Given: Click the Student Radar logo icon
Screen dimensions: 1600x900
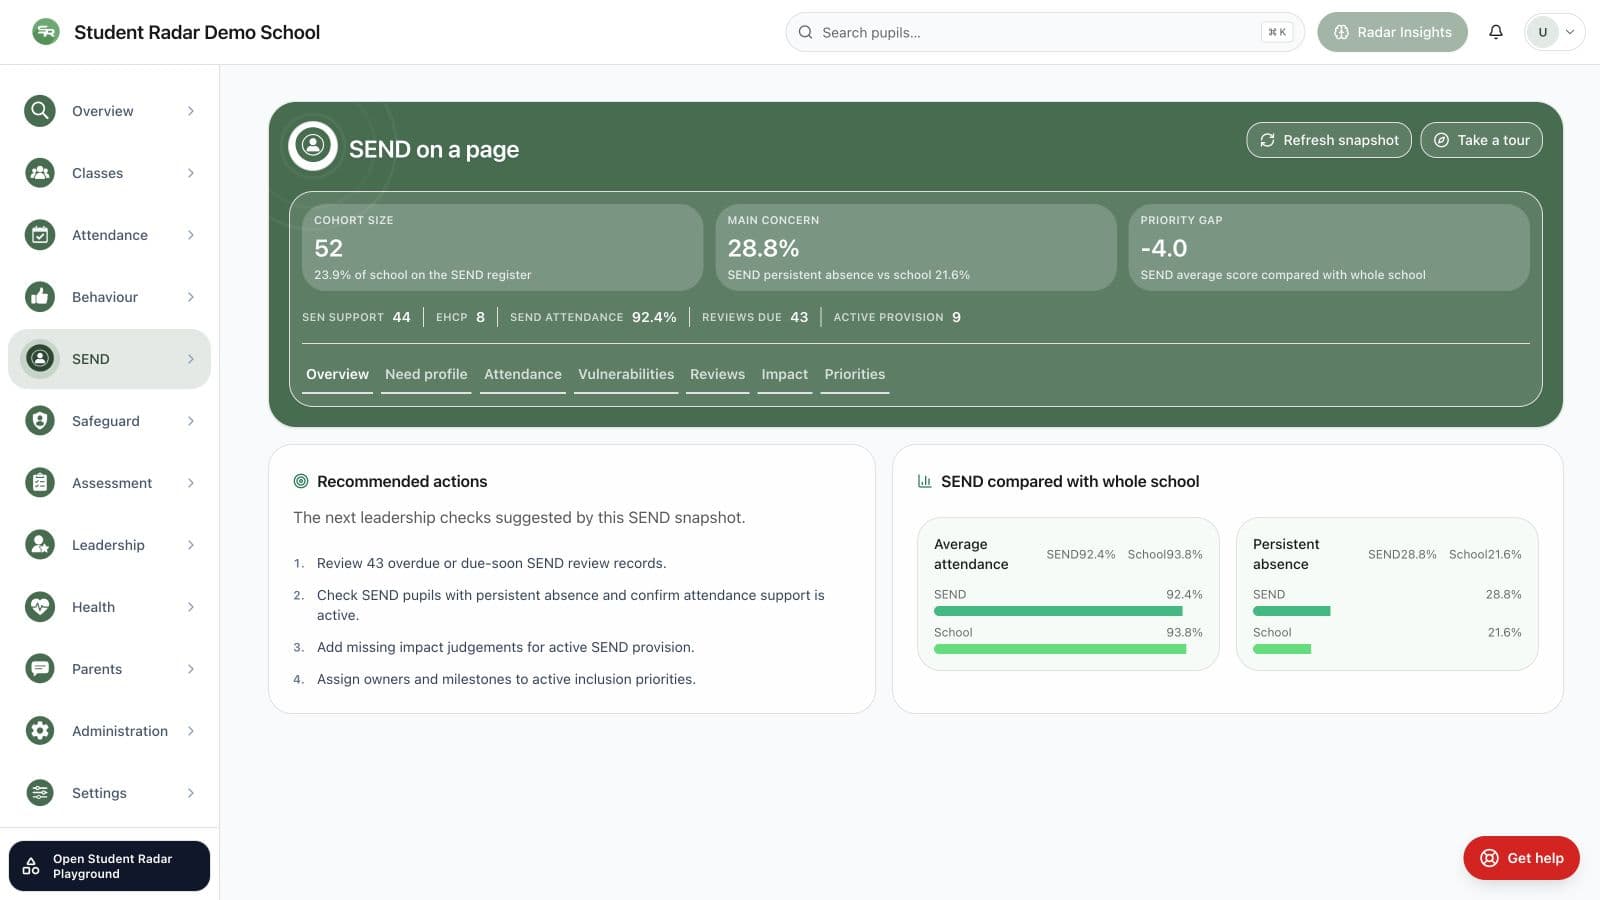Looking at the screenshot, I should click(46, 32).
